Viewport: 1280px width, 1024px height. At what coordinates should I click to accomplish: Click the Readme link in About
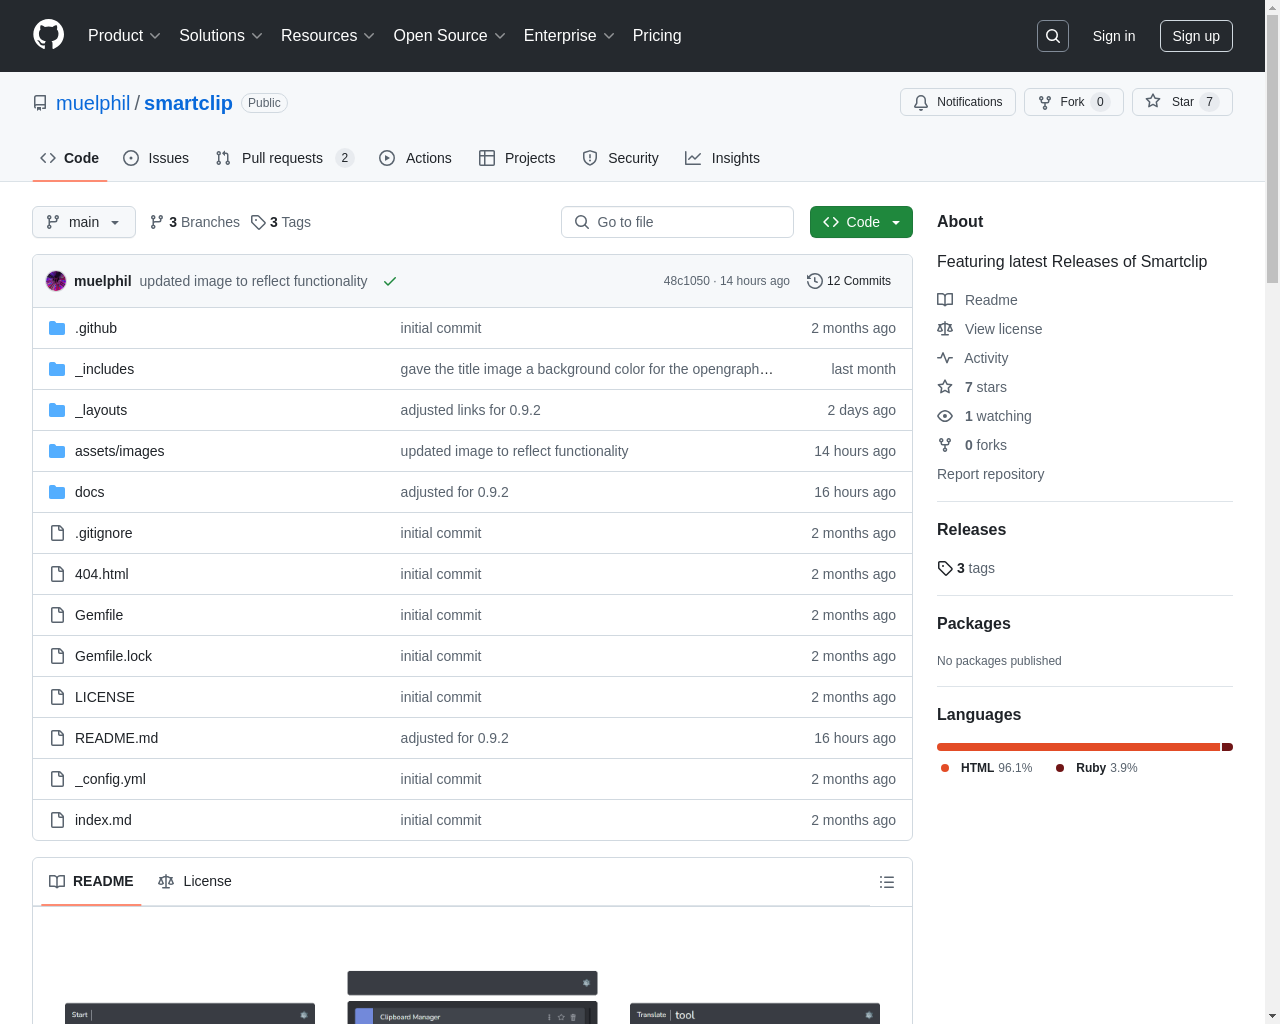(977, 300)
